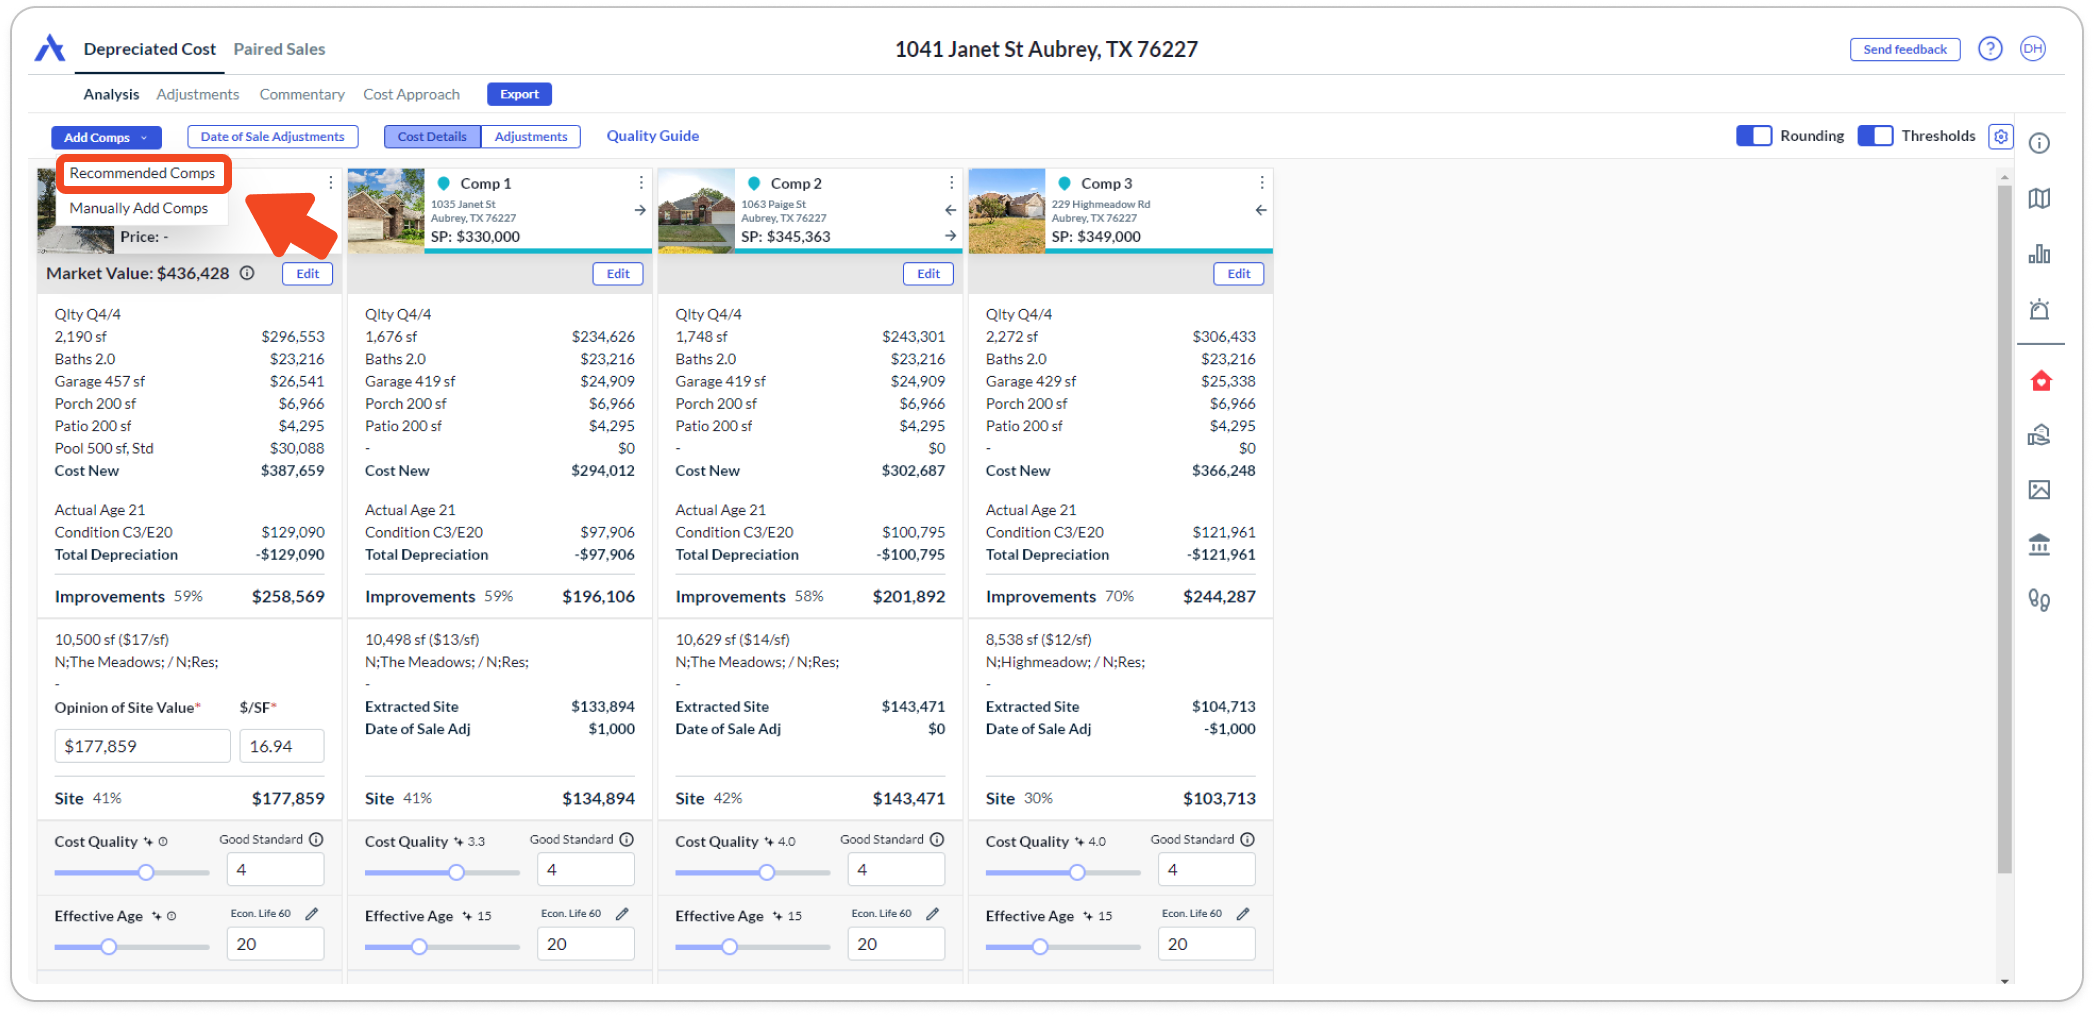Open Comp 3 three-dot options menu
The width and height of the screenshot is (2094, 1016).
(x=1261, y=183)
